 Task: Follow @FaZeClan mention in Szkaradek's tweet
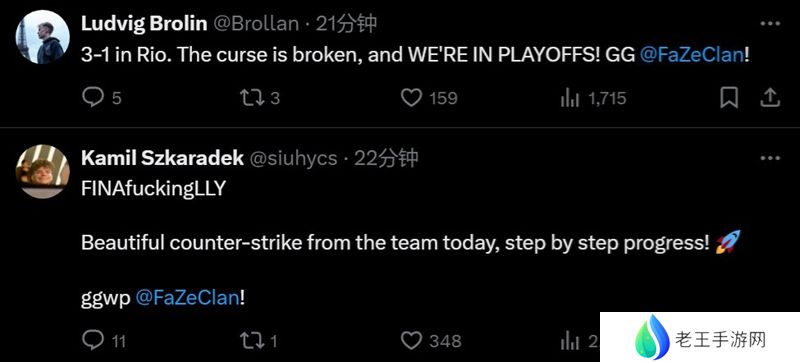click(x=187, y=298)
